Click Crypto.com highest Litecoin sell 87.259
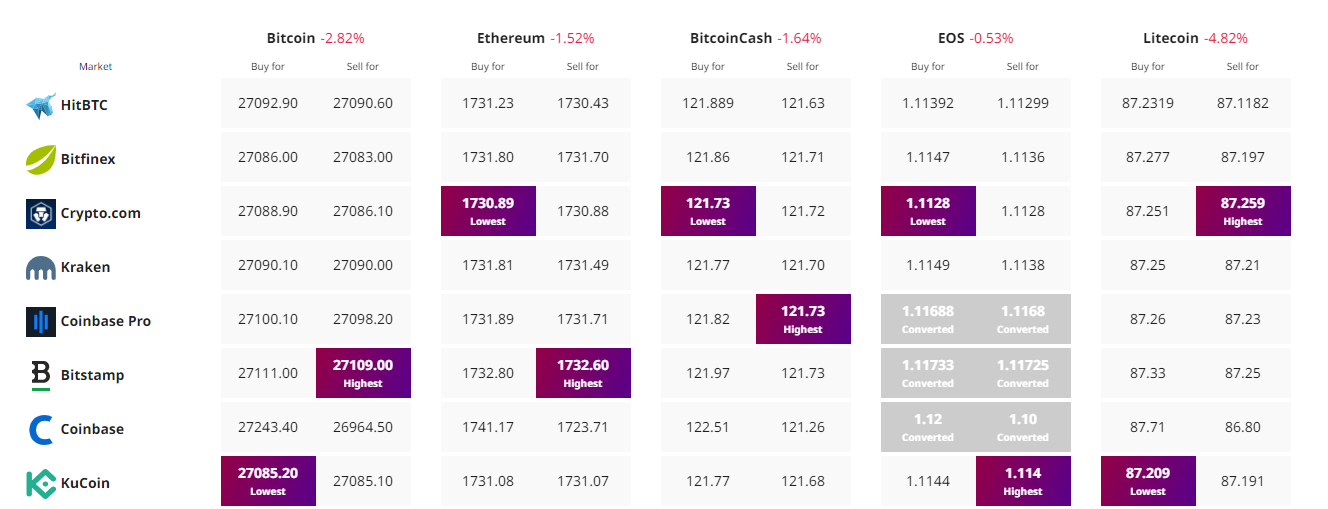 point(1243,211)
